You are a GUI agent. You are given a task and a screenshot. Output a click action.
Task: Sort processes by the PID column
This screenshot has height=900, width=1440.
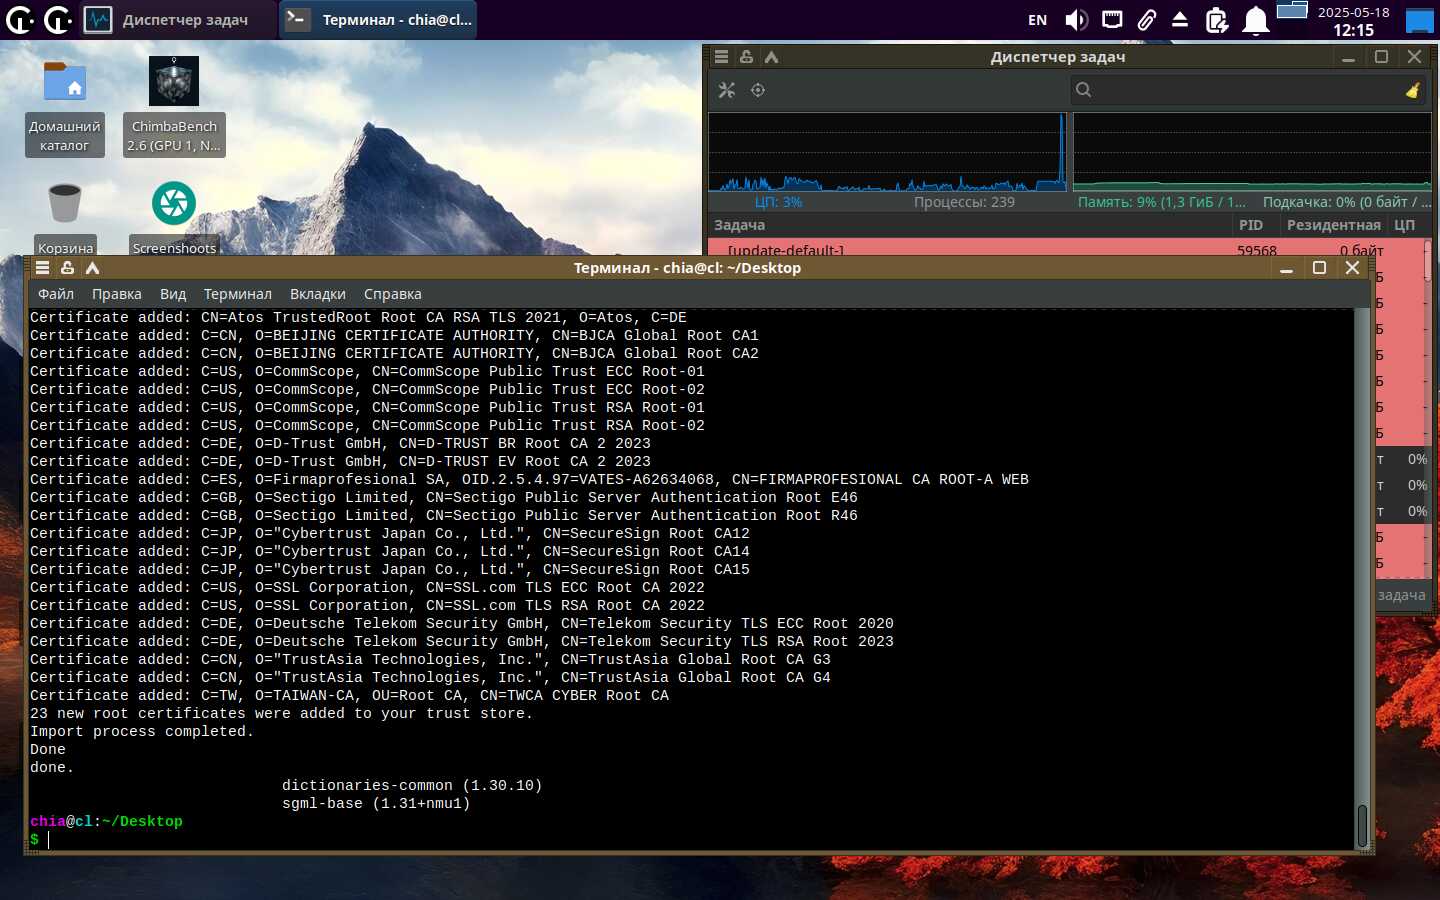click(1256, 225)
